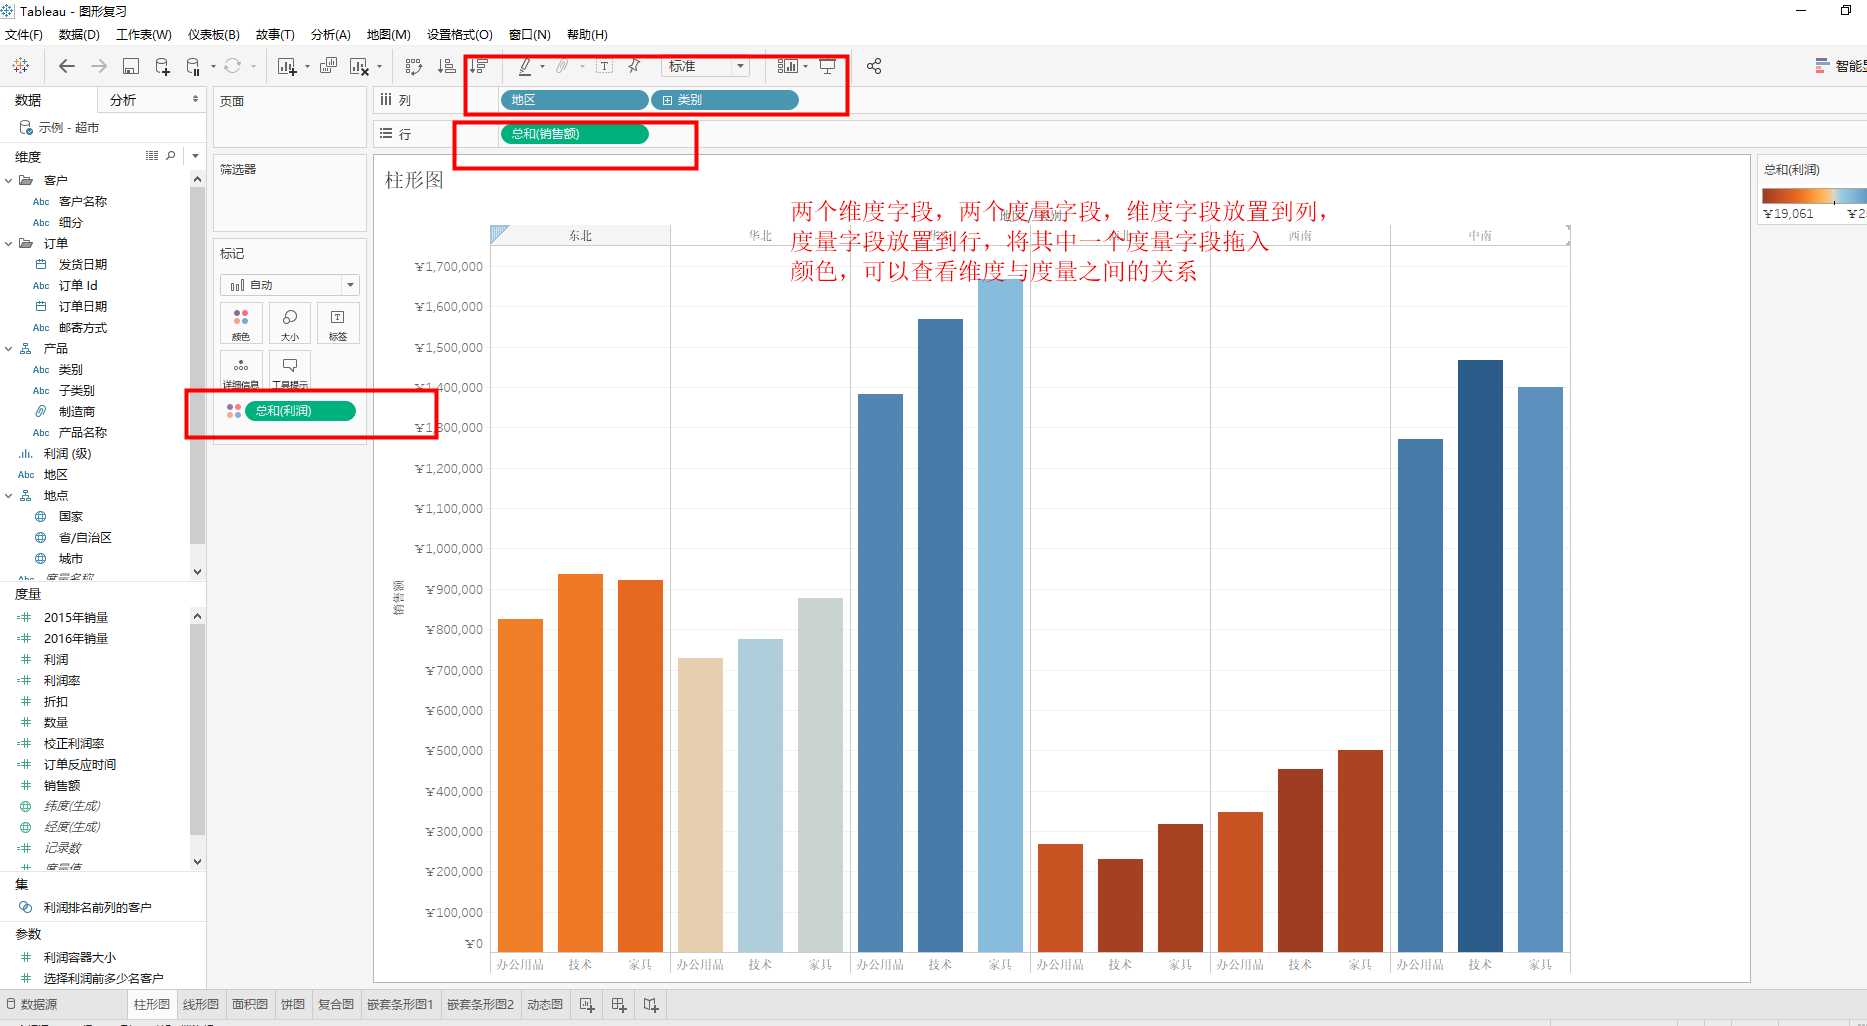Pause auto updates icon
Screen dimensions: 1867x1026
194,66
